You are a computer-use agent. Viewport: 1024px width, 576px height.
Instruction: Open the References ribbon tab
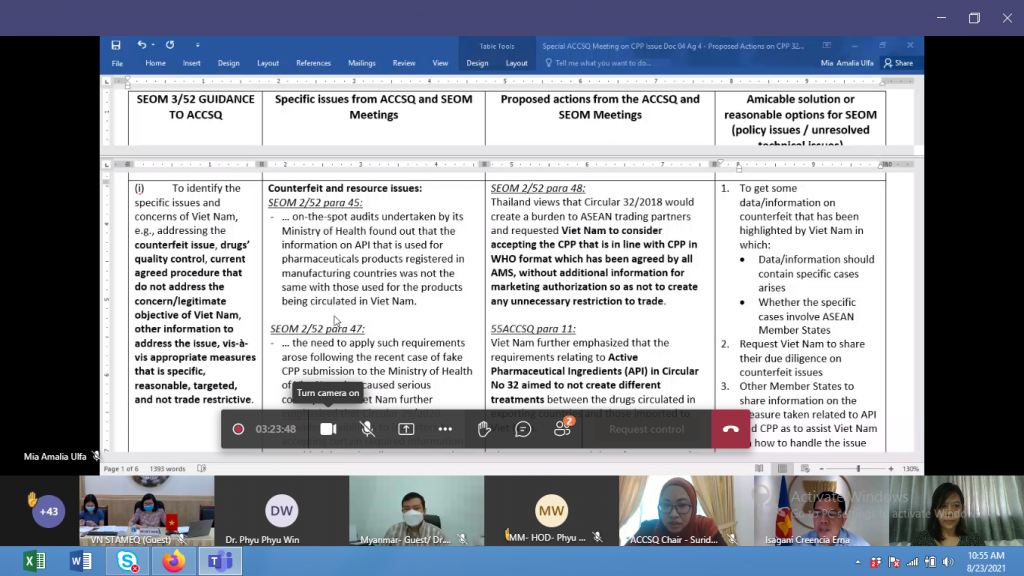[x=313, y=63]
